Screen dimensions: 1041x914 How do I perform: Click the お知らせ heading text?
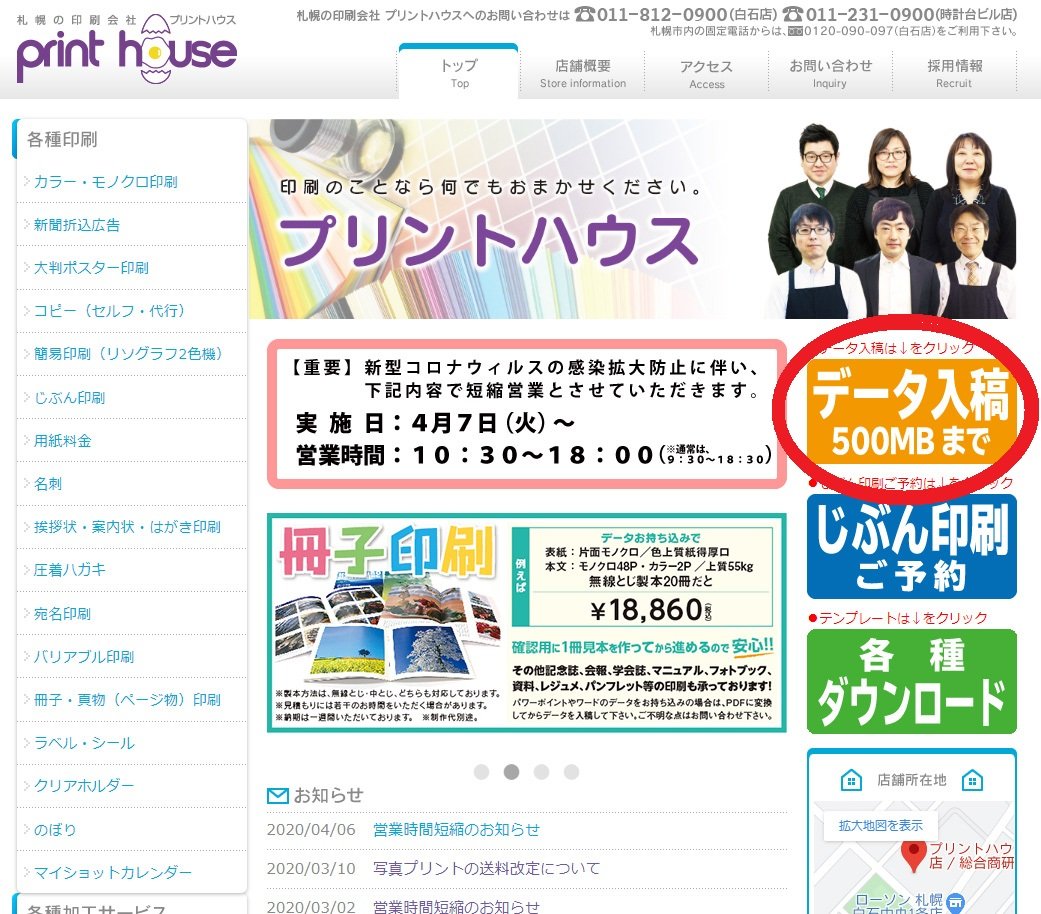point(328,795)
